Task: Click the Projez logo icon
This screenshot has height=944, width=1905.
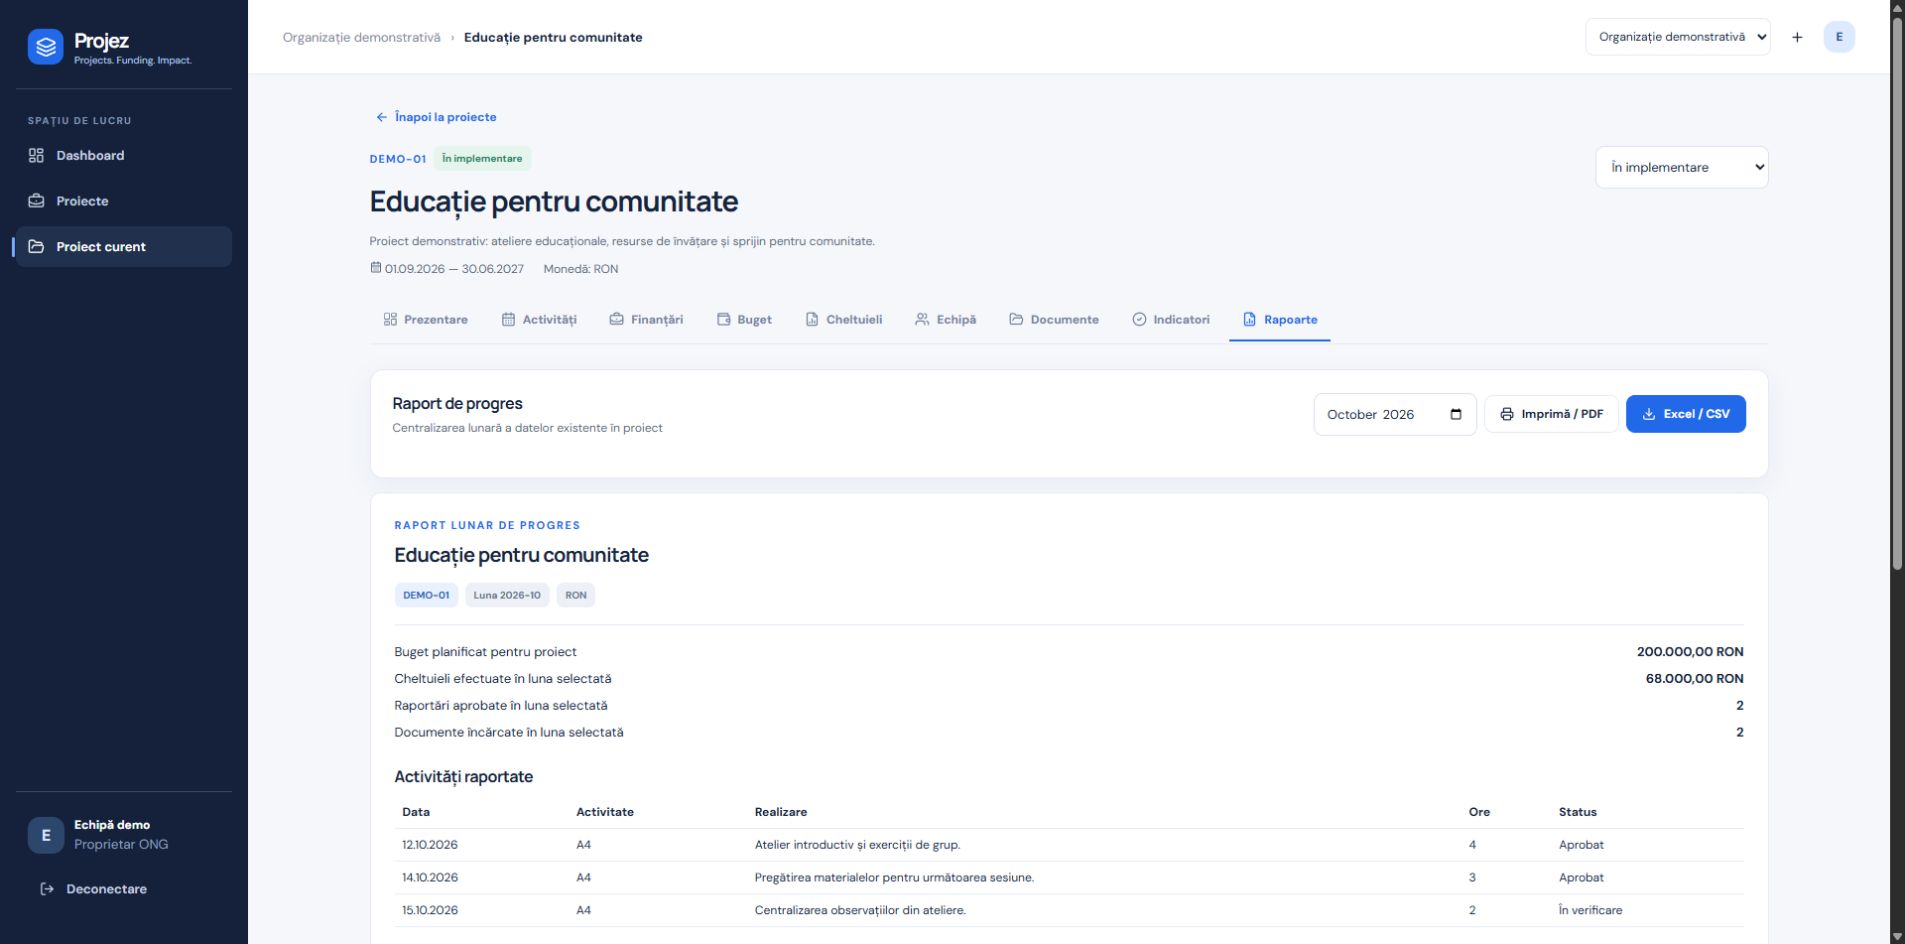Action: pos(45,46)
